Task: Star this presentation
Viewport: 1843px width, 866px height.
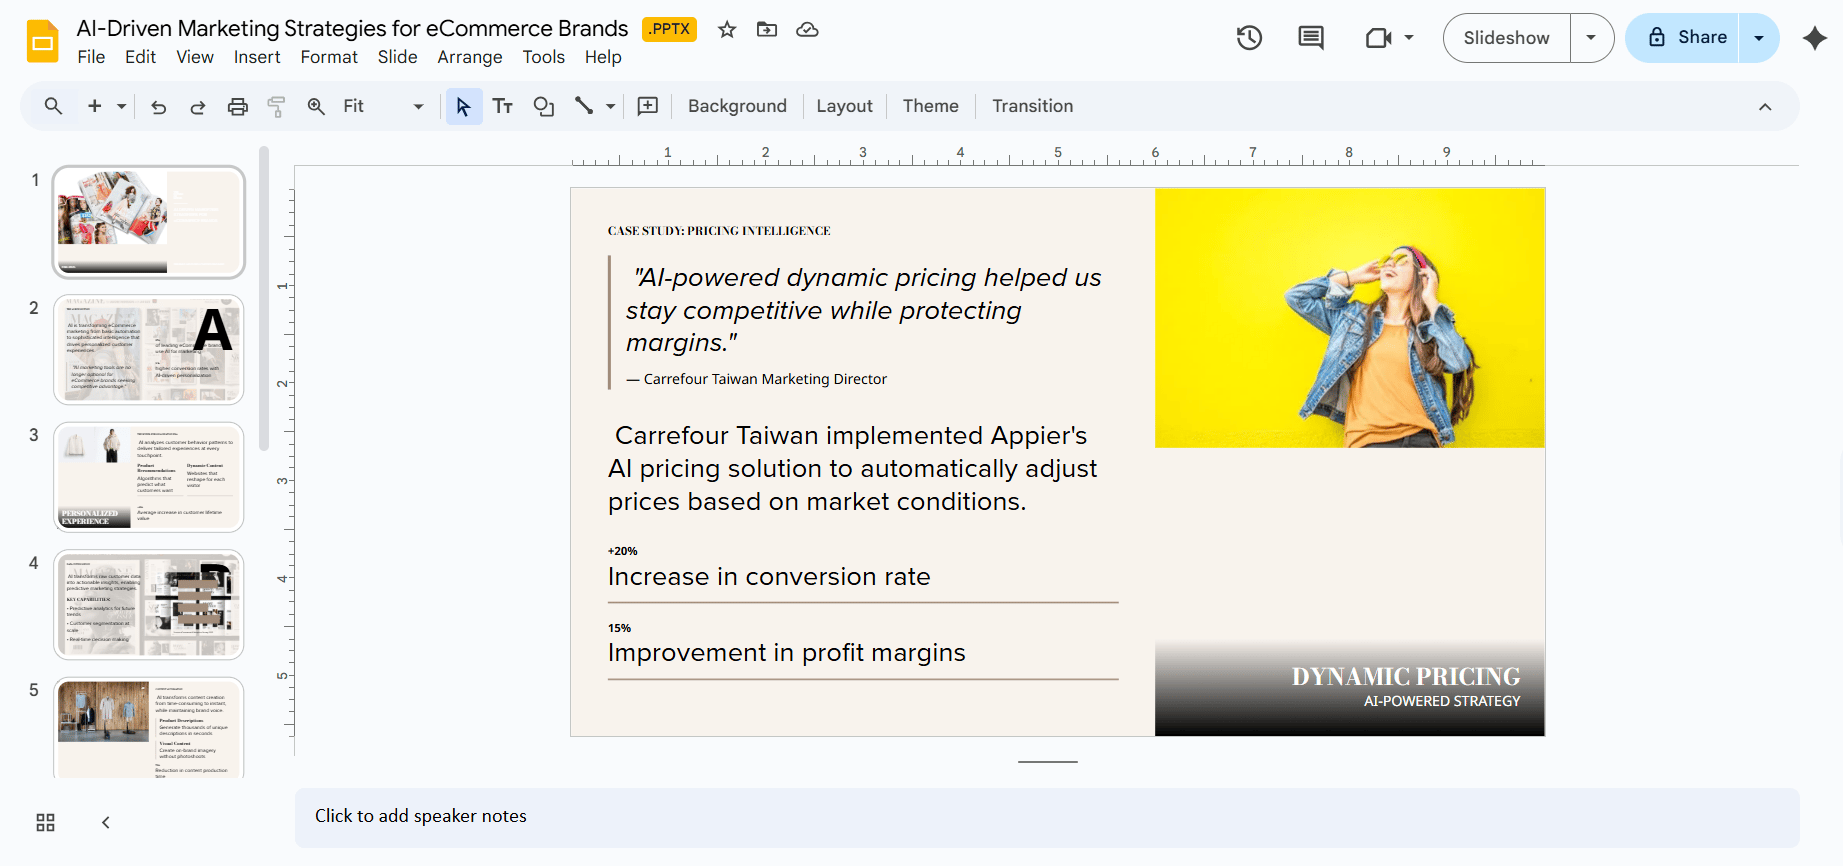Action: point(727,30)
